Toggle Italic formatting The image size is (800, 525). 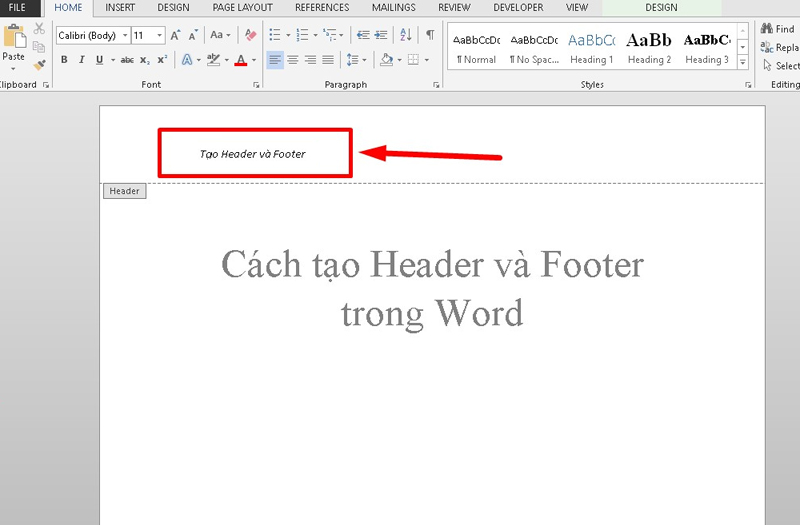click(x=82, y=60)
